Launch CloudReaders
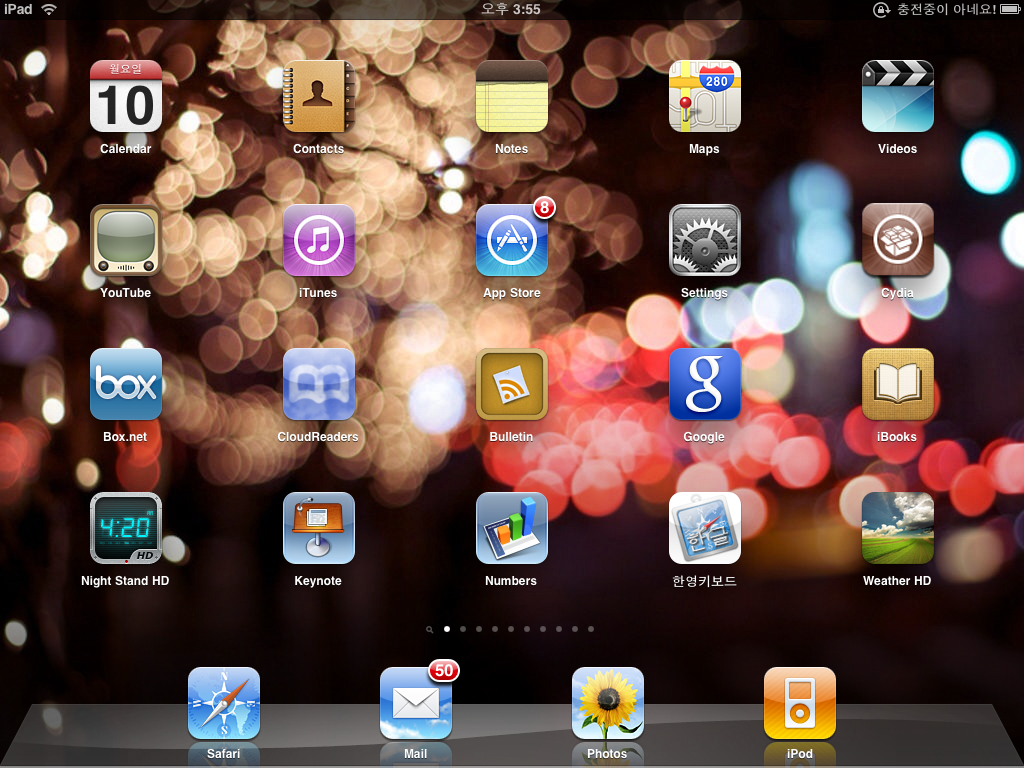The height and width of the screenshot is (768, 1024). point(319,384)
